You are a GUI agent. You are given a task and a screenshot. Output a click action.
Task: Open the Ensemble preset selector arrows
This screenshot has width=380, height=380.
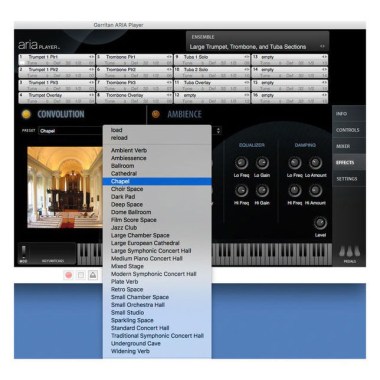[x=322, y=46]
